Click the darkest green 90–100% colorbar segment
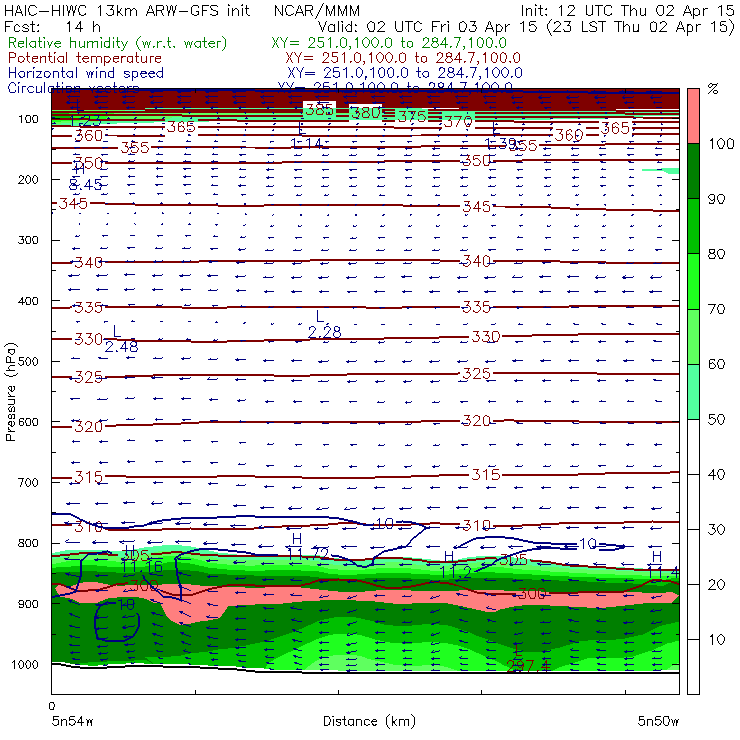 693,171
